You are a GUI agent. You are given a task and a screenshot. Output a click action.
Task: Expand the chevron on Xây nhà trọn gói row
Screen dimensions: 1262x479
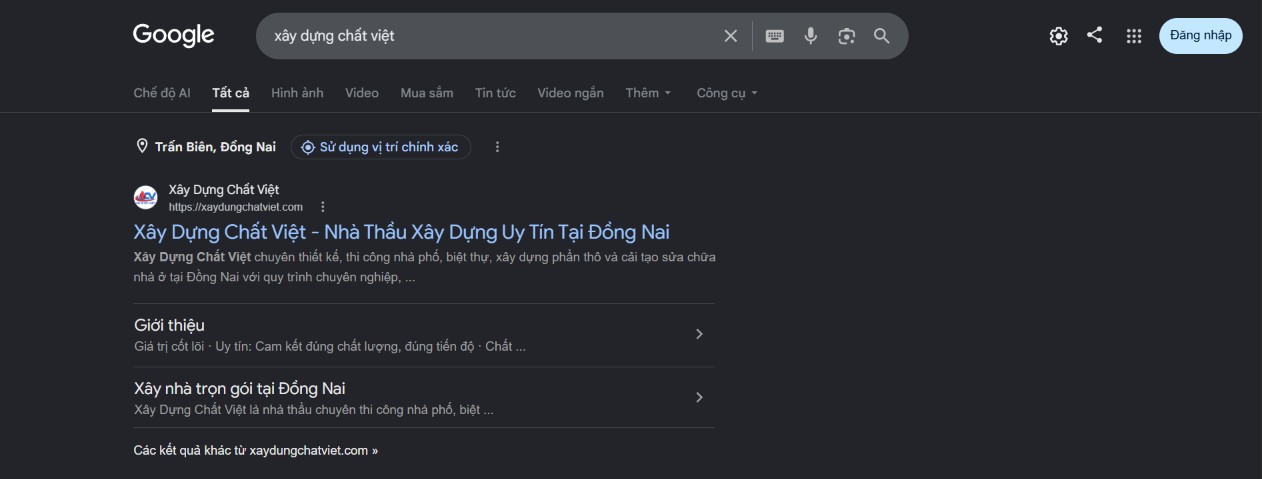click(699, 397)
